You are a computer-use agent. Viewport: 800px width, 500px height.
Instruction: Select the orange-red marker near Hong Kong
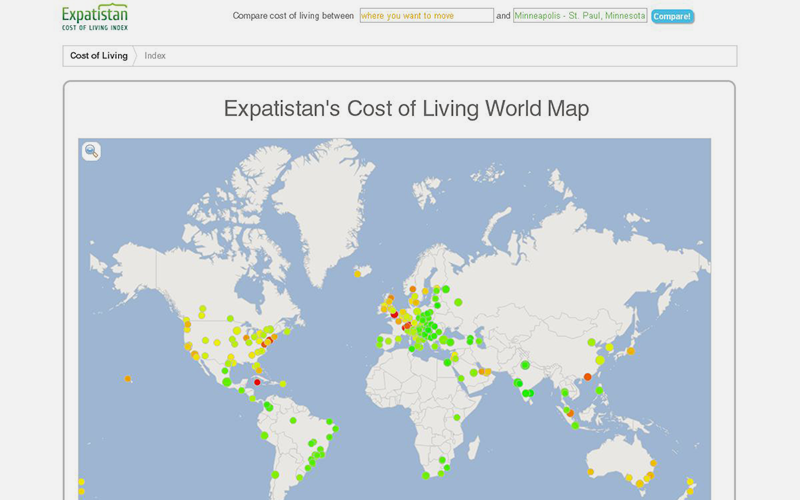point(587,377)
